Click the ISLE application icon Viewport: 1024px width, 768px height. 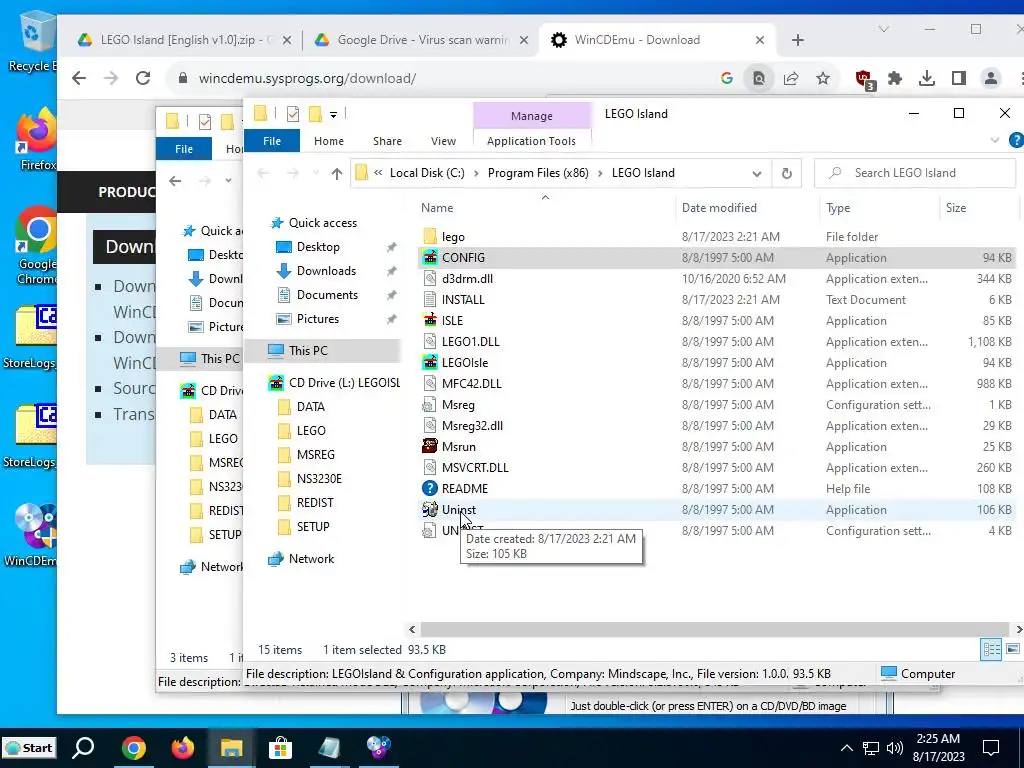(430, 321)
